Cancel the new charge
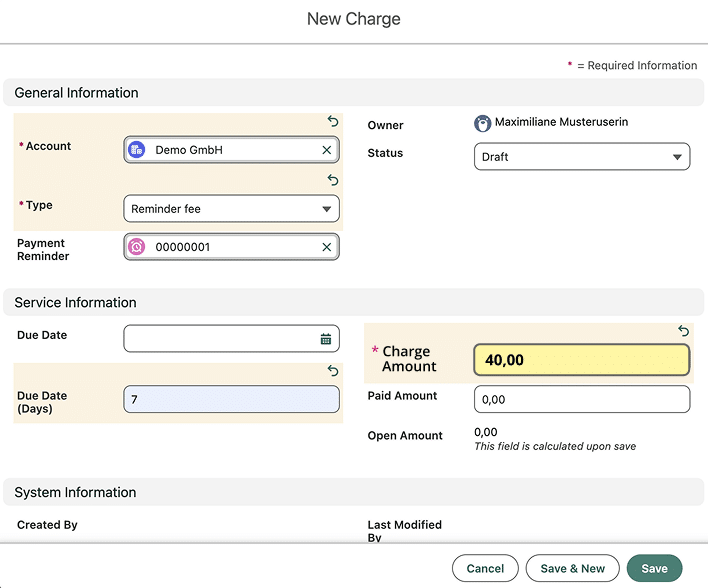Image resolution: width=709 pixels, height=588 pixels. [485, 568]
